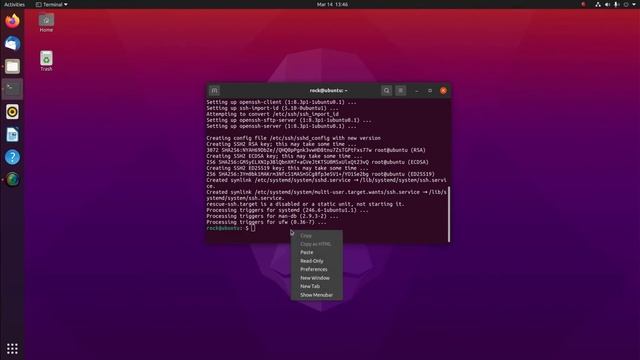Minimize the terminal window
Screen dimensions: 640x360
pos(417,91)
